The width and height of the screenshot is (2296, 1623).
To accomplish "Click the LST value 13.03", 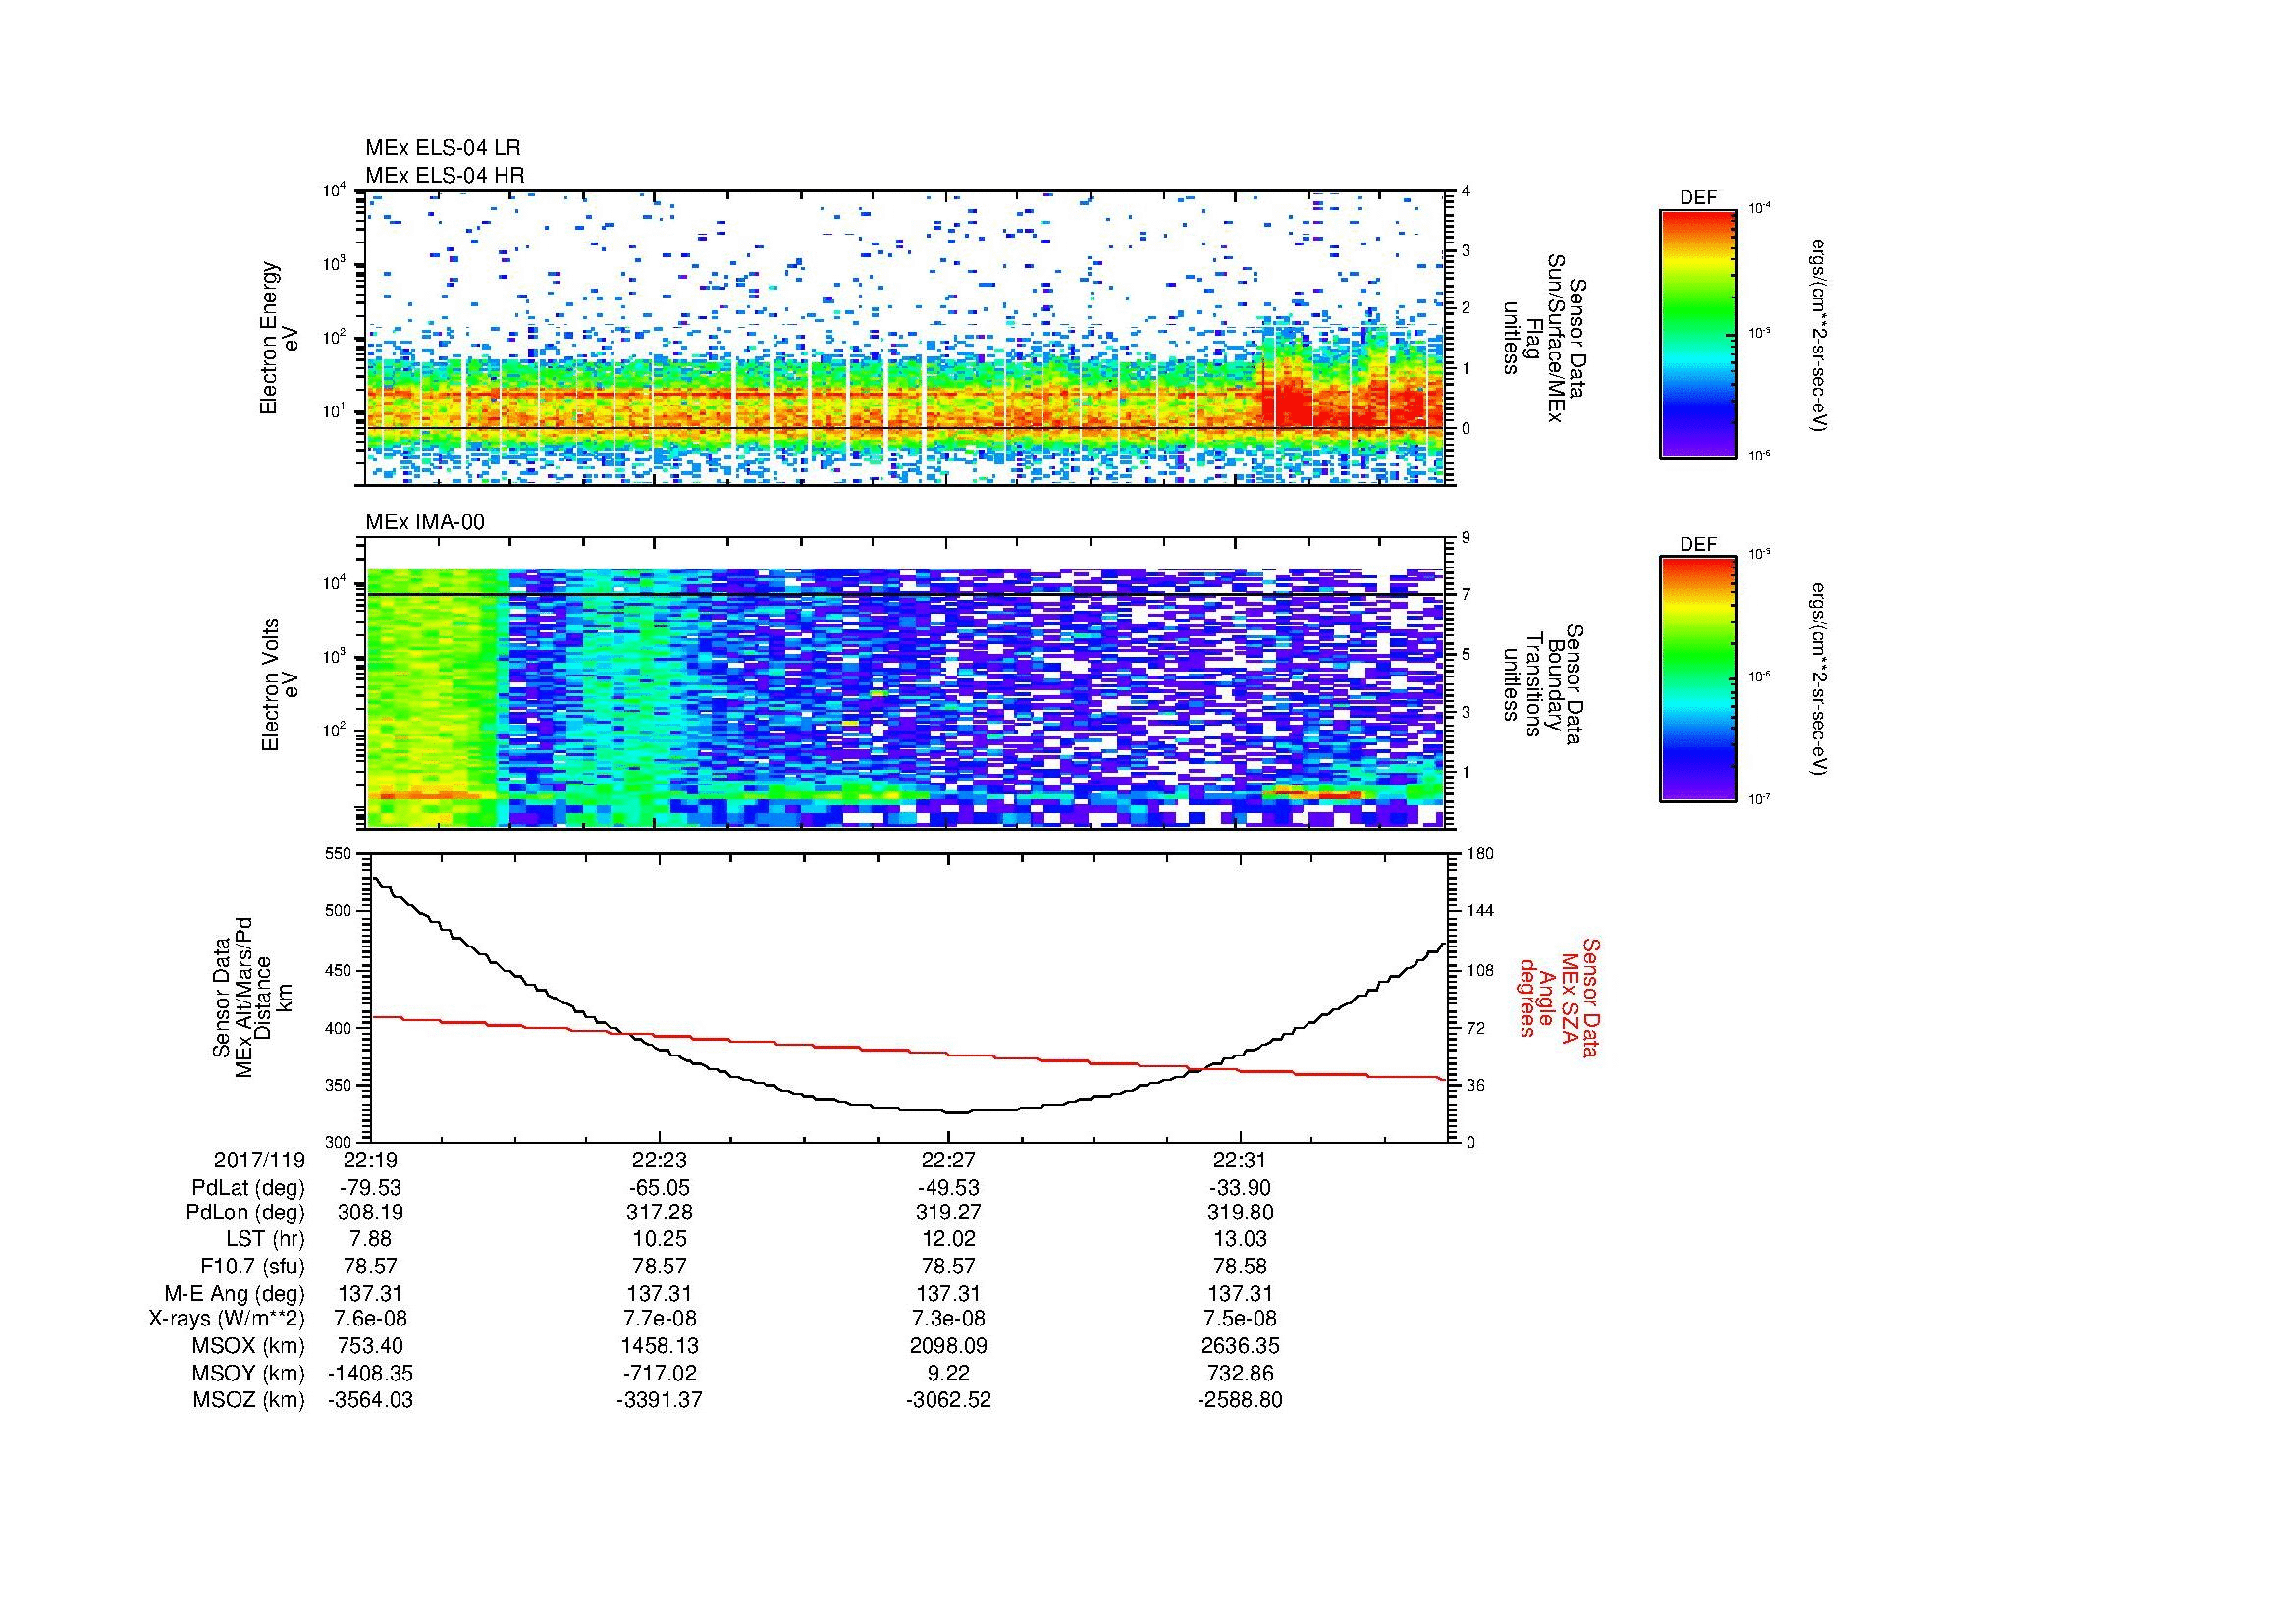I will (1240, 1239).
